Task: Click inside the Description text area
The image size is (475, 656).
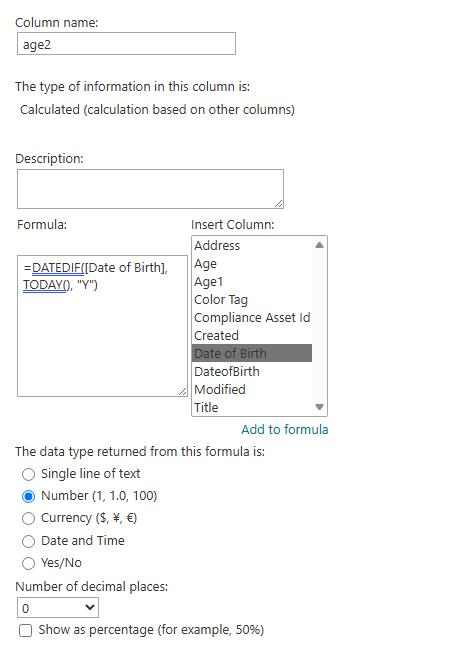Action: point(150,189)
